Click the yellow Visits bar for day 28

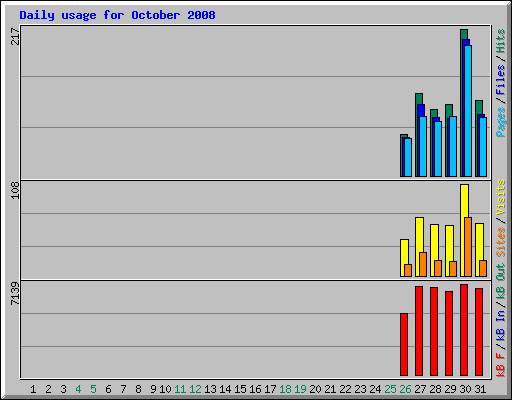point(434,242)
